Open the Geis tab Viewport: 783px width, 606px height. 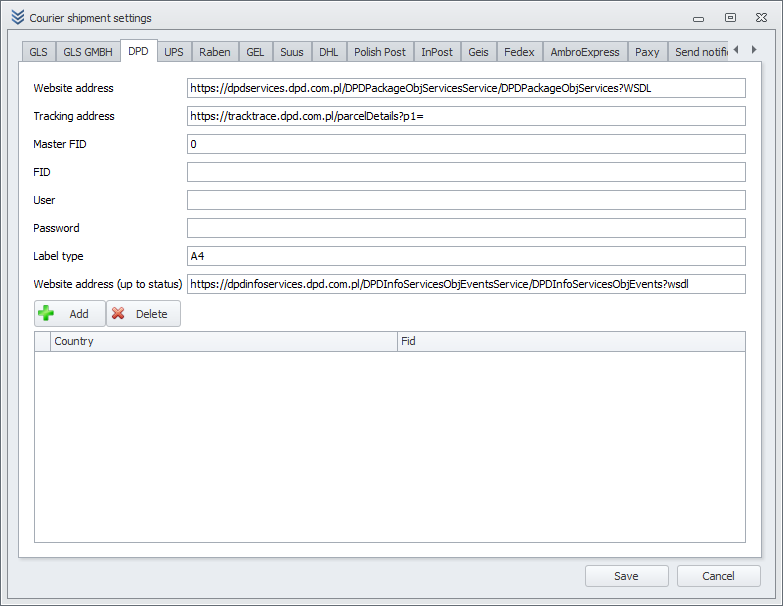(x=478, y=52)
